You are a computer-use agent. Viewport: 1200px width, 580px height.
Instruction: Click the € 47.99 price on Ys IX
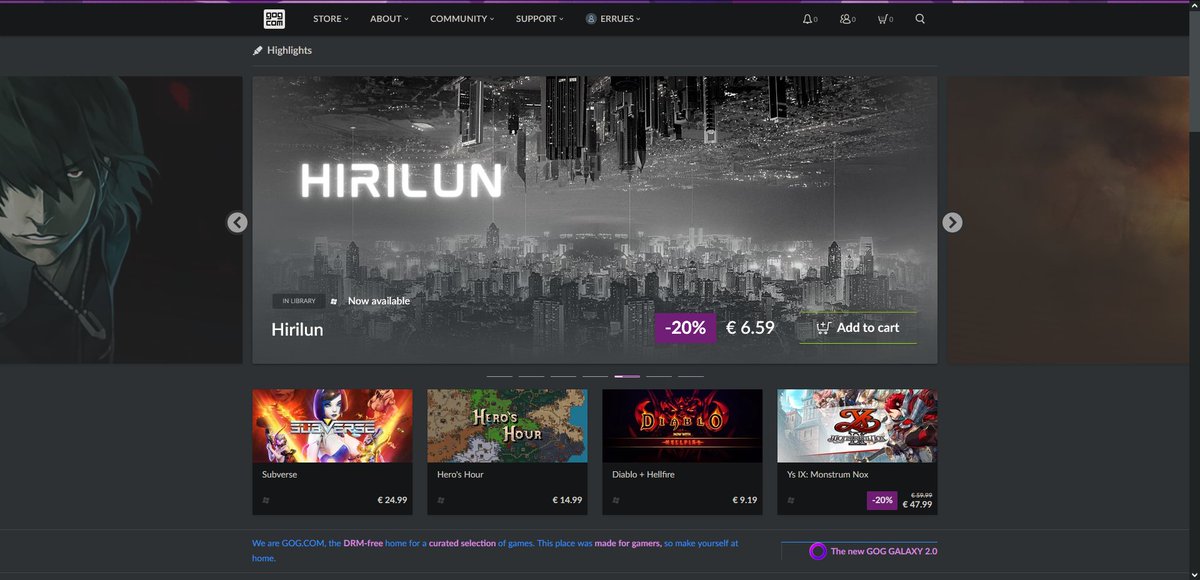click(917, 505)
